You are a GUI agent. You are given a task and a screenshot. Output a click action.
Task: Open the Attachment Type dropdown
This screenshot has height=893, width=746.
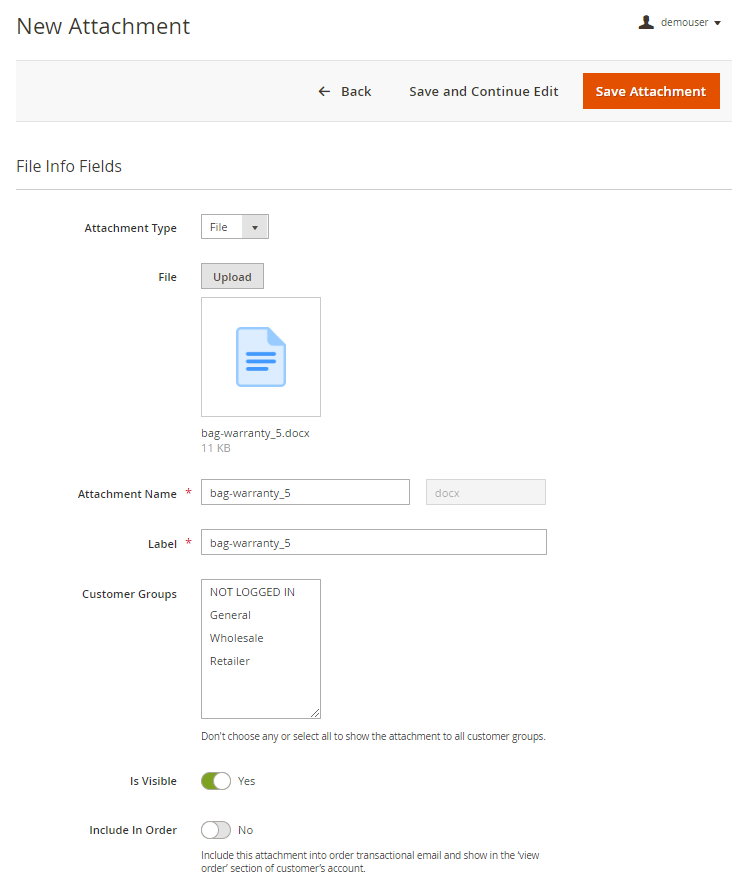click(x=234, y=227)
